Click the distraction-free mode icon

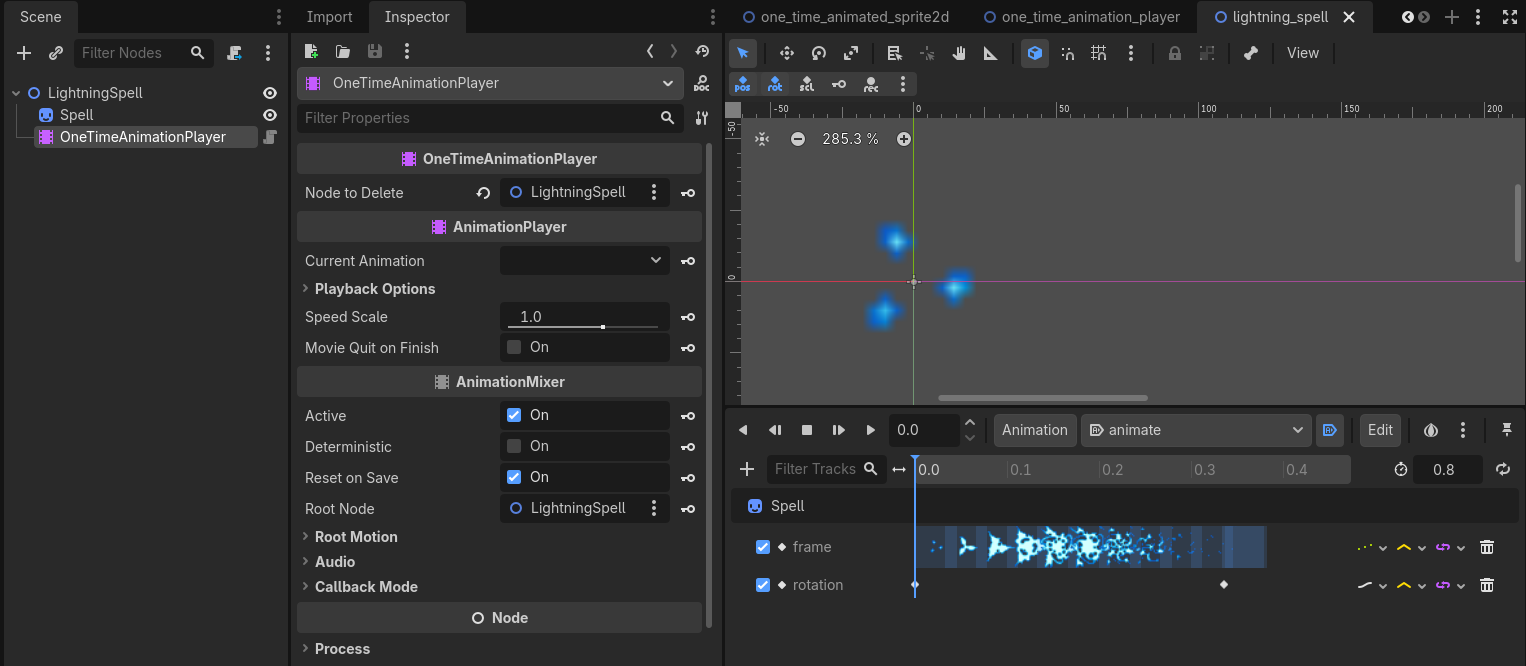click(x=1509, y=17)
